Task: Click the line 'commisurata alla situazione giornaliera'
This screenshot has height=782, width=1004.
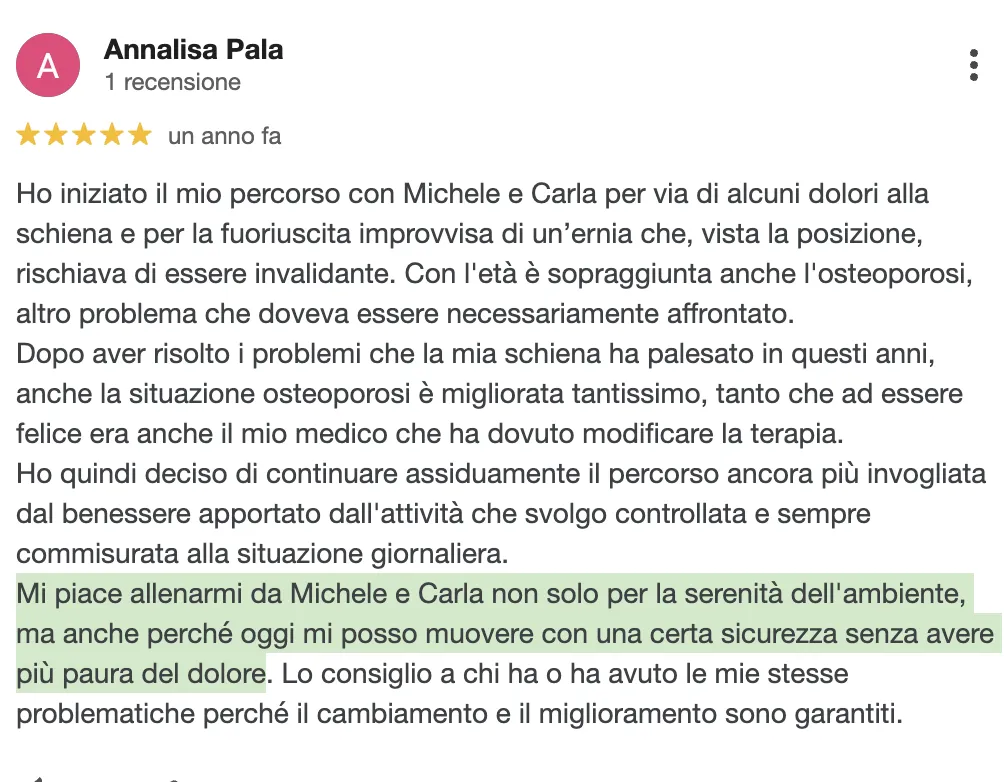Action: tap(262, 554)
